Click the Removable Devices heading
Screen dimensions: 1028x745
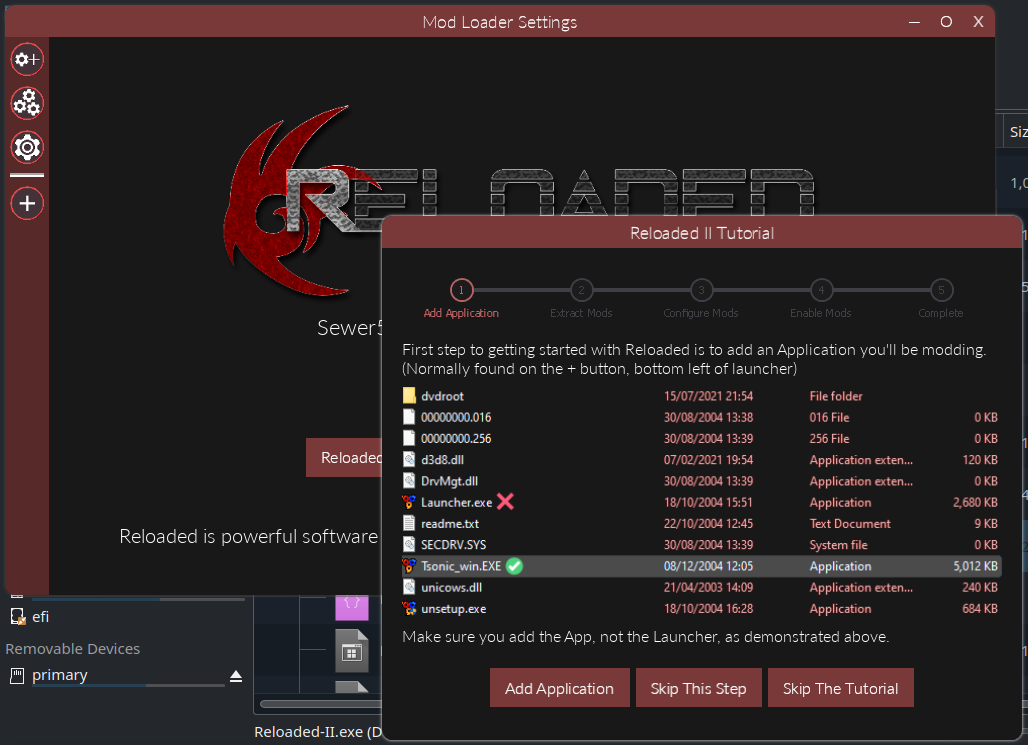pos(73,649)
